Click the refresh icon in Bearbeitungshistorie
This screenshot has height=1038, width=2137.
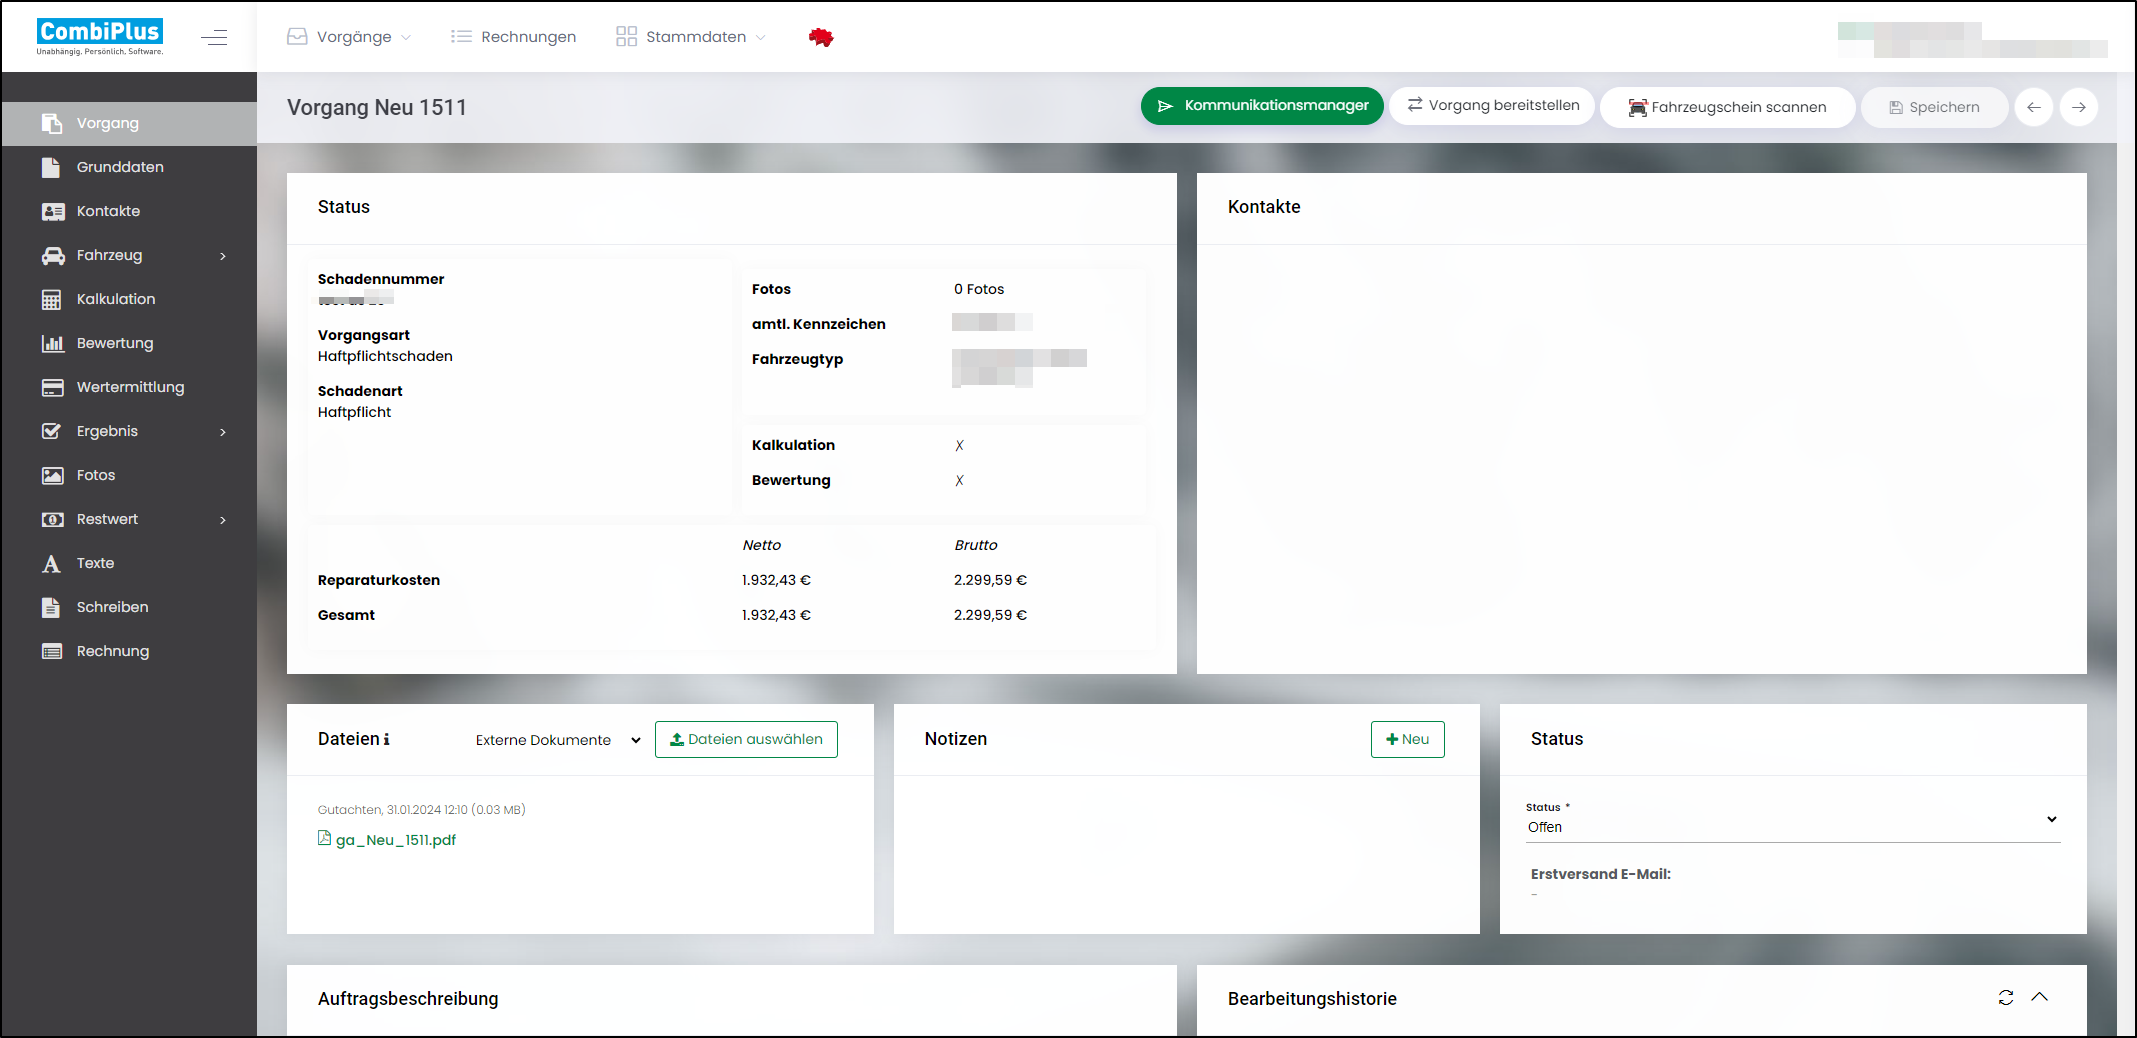click(2005, 997)
